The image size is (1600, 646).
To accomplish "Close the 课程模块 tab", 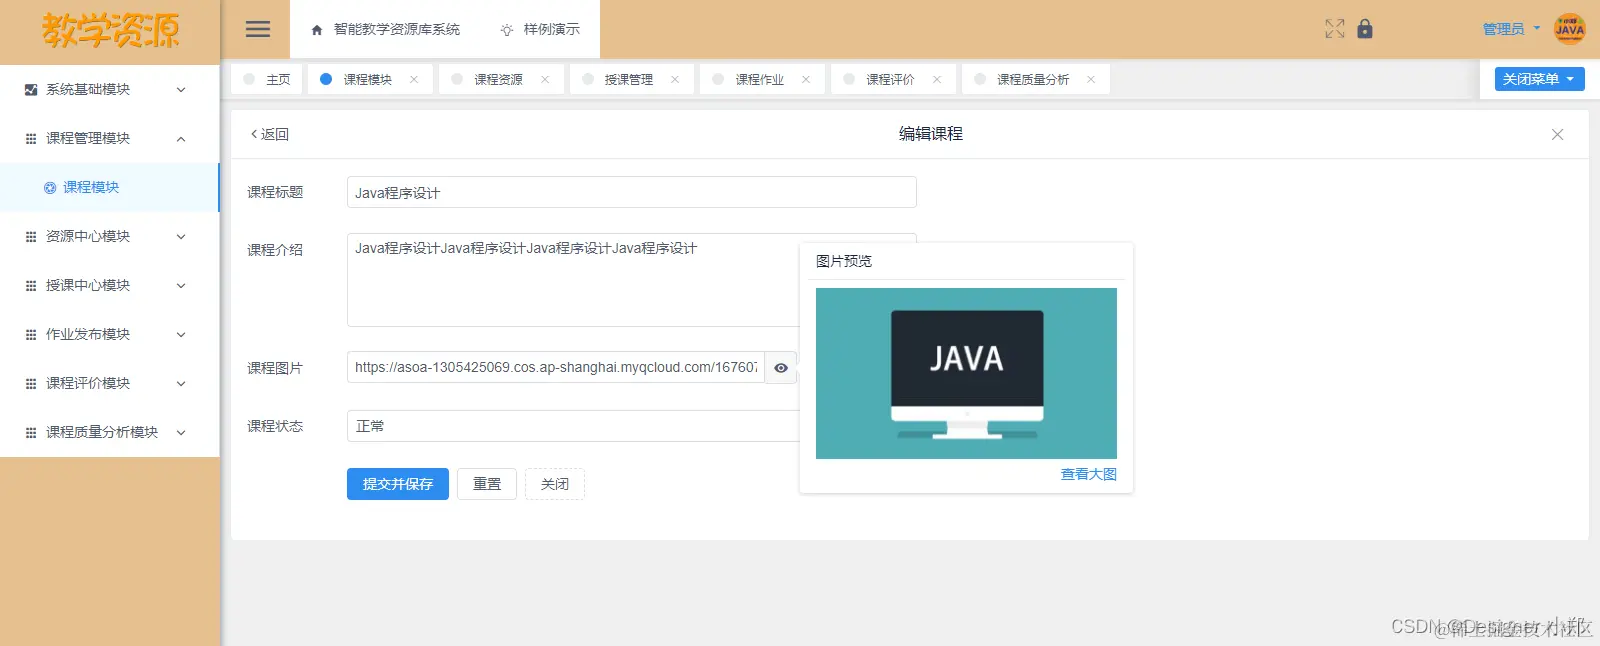I will pos(414,80).
